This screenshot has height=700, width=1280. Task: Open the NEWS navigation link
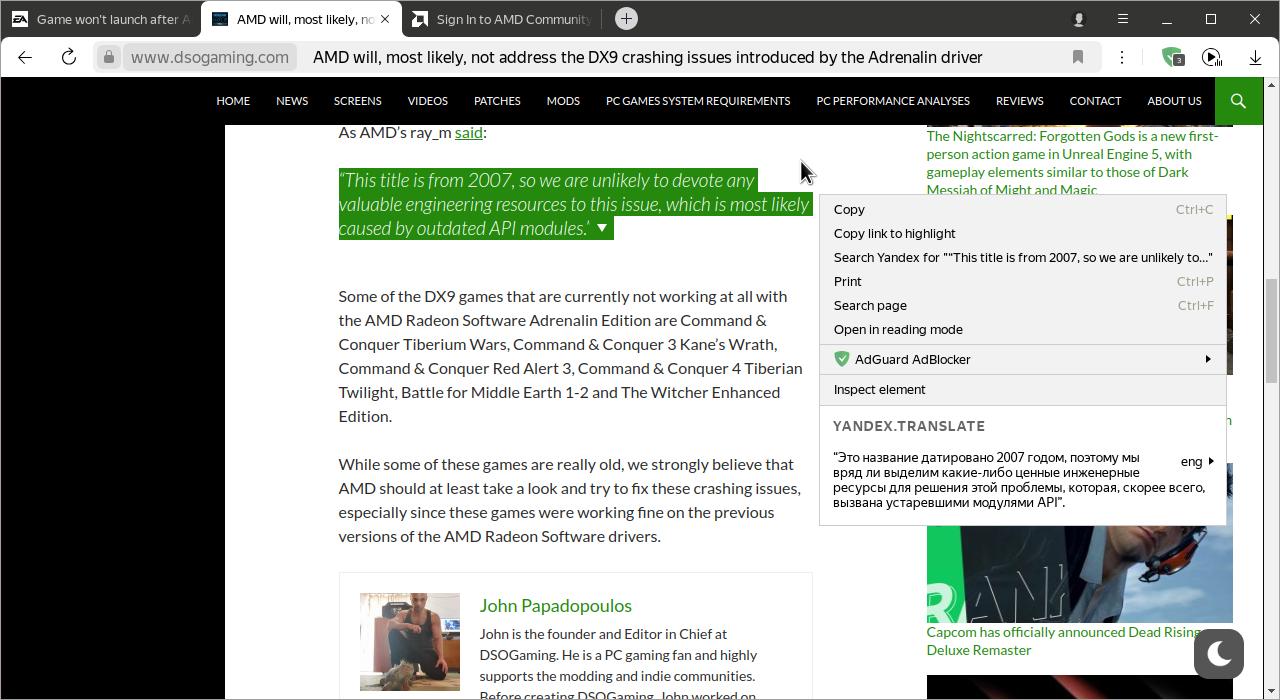point(292,101)
